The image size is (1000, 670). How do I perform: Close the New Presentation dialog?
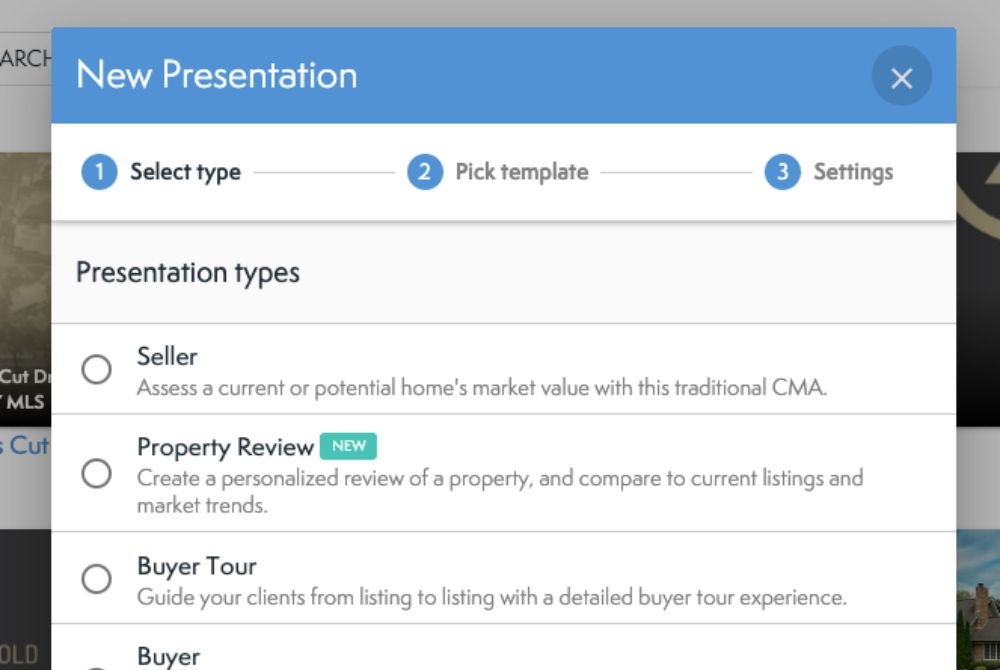point(901,77)
